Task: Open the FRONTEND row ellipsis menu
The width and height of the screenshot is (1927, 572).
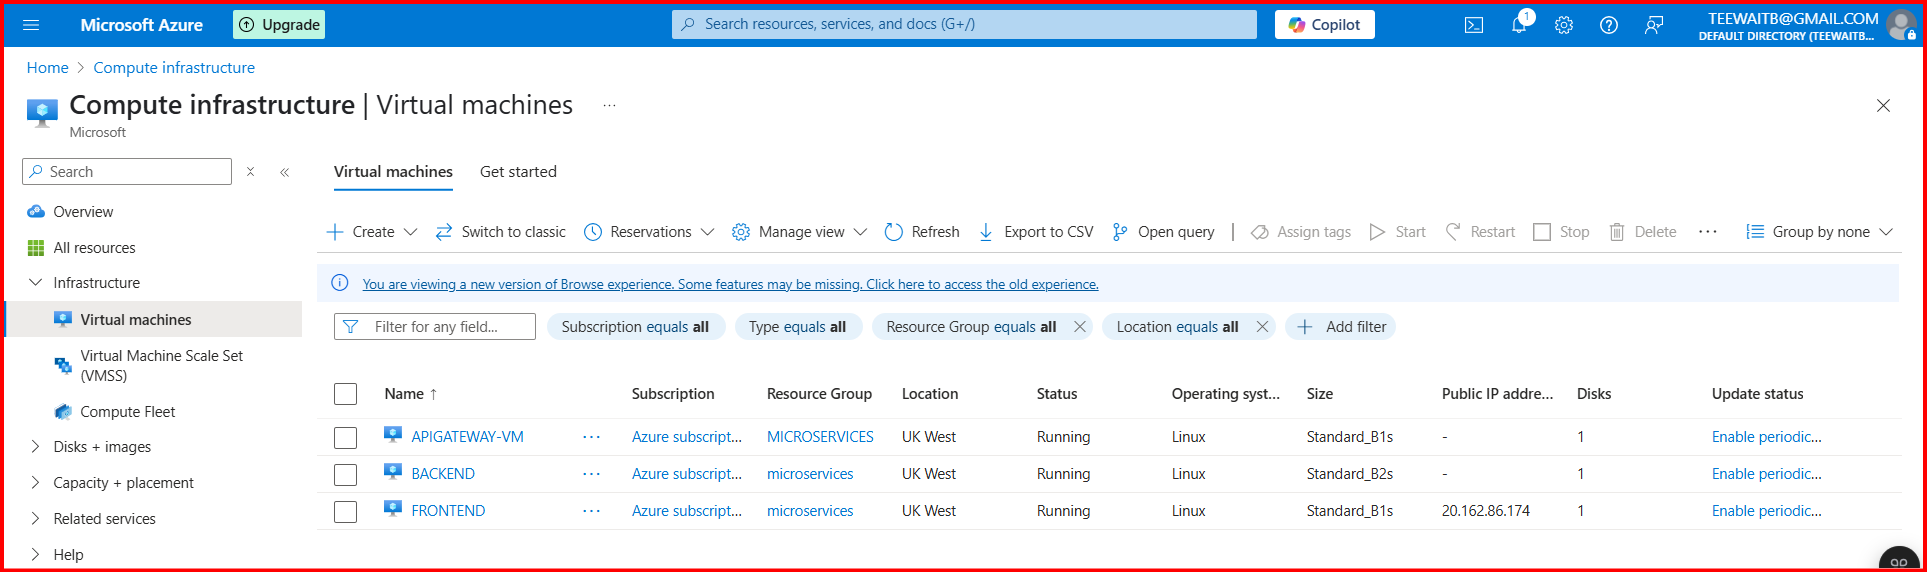Action: [x=592, y=511]
